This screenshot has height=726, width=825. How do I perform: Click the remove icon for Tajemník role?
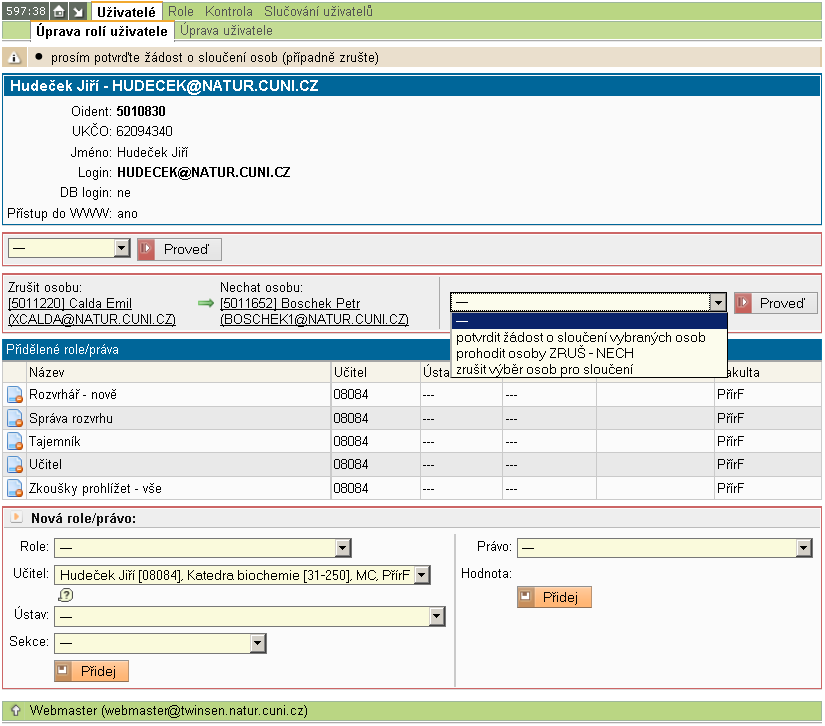click(x=15, y=441)
